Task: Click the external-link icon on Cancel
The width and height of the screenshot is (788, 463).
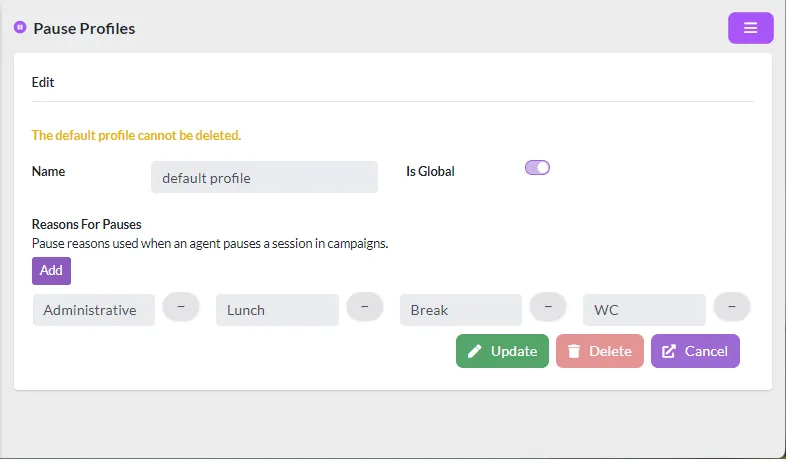Action: point(668,351)
